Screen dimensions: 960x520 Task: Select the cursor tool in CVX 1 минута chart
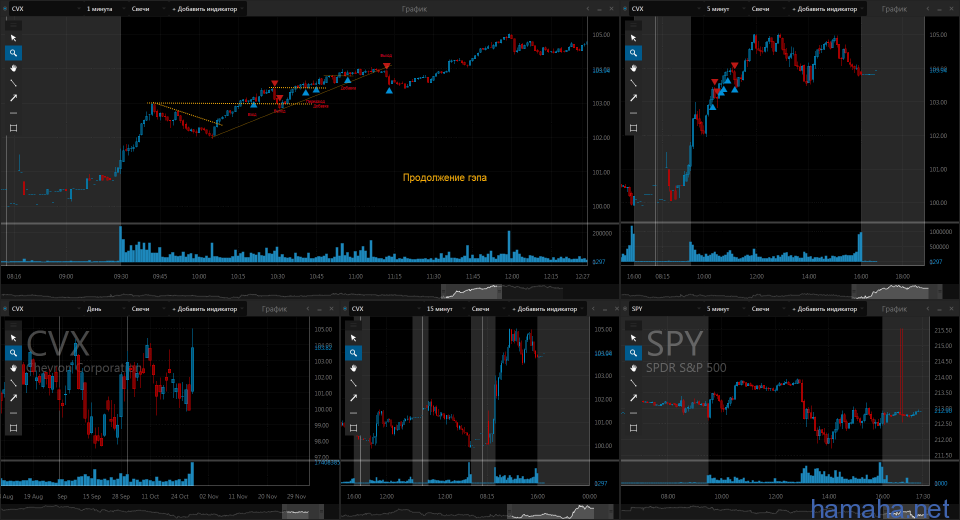(x=13, y=38)
